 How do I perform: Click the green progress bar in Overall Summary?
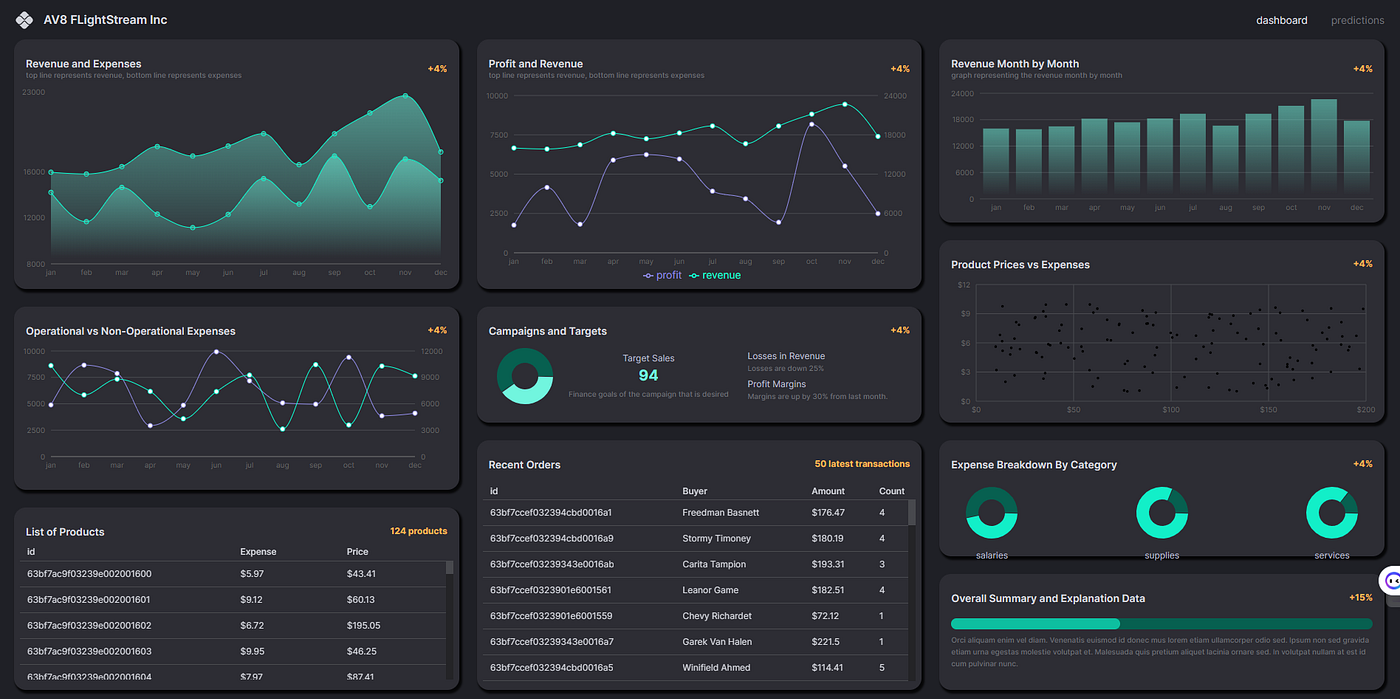pos(1035,623)
